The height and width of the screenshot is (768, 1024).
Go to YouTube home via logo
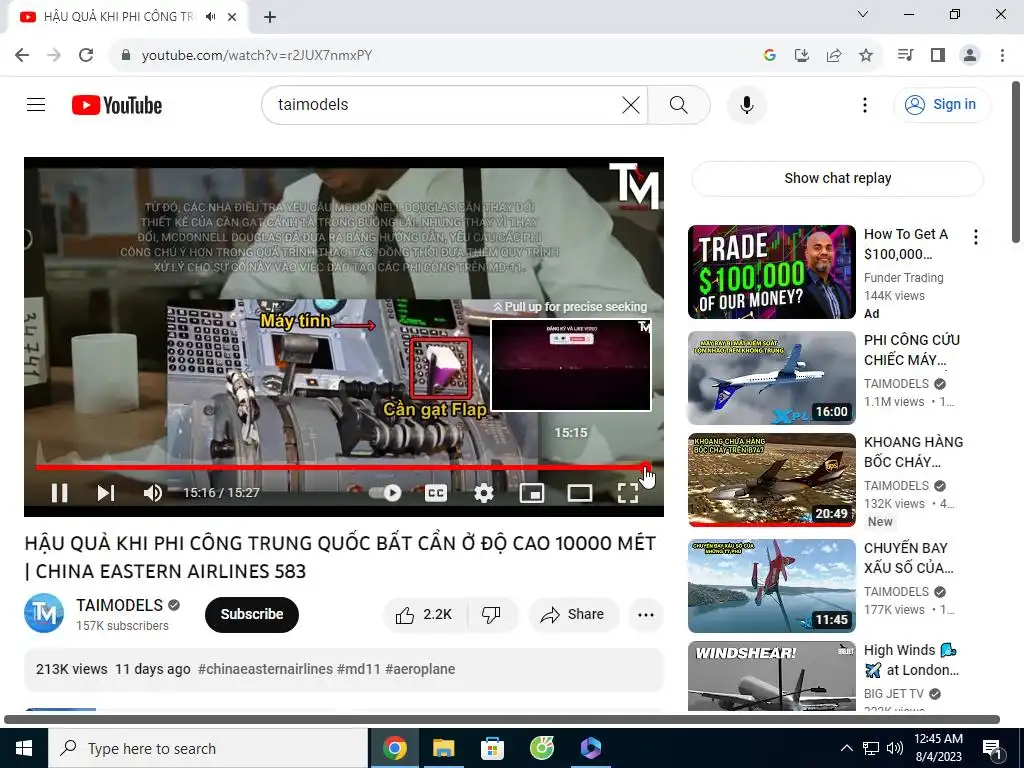tap(117, 105)
